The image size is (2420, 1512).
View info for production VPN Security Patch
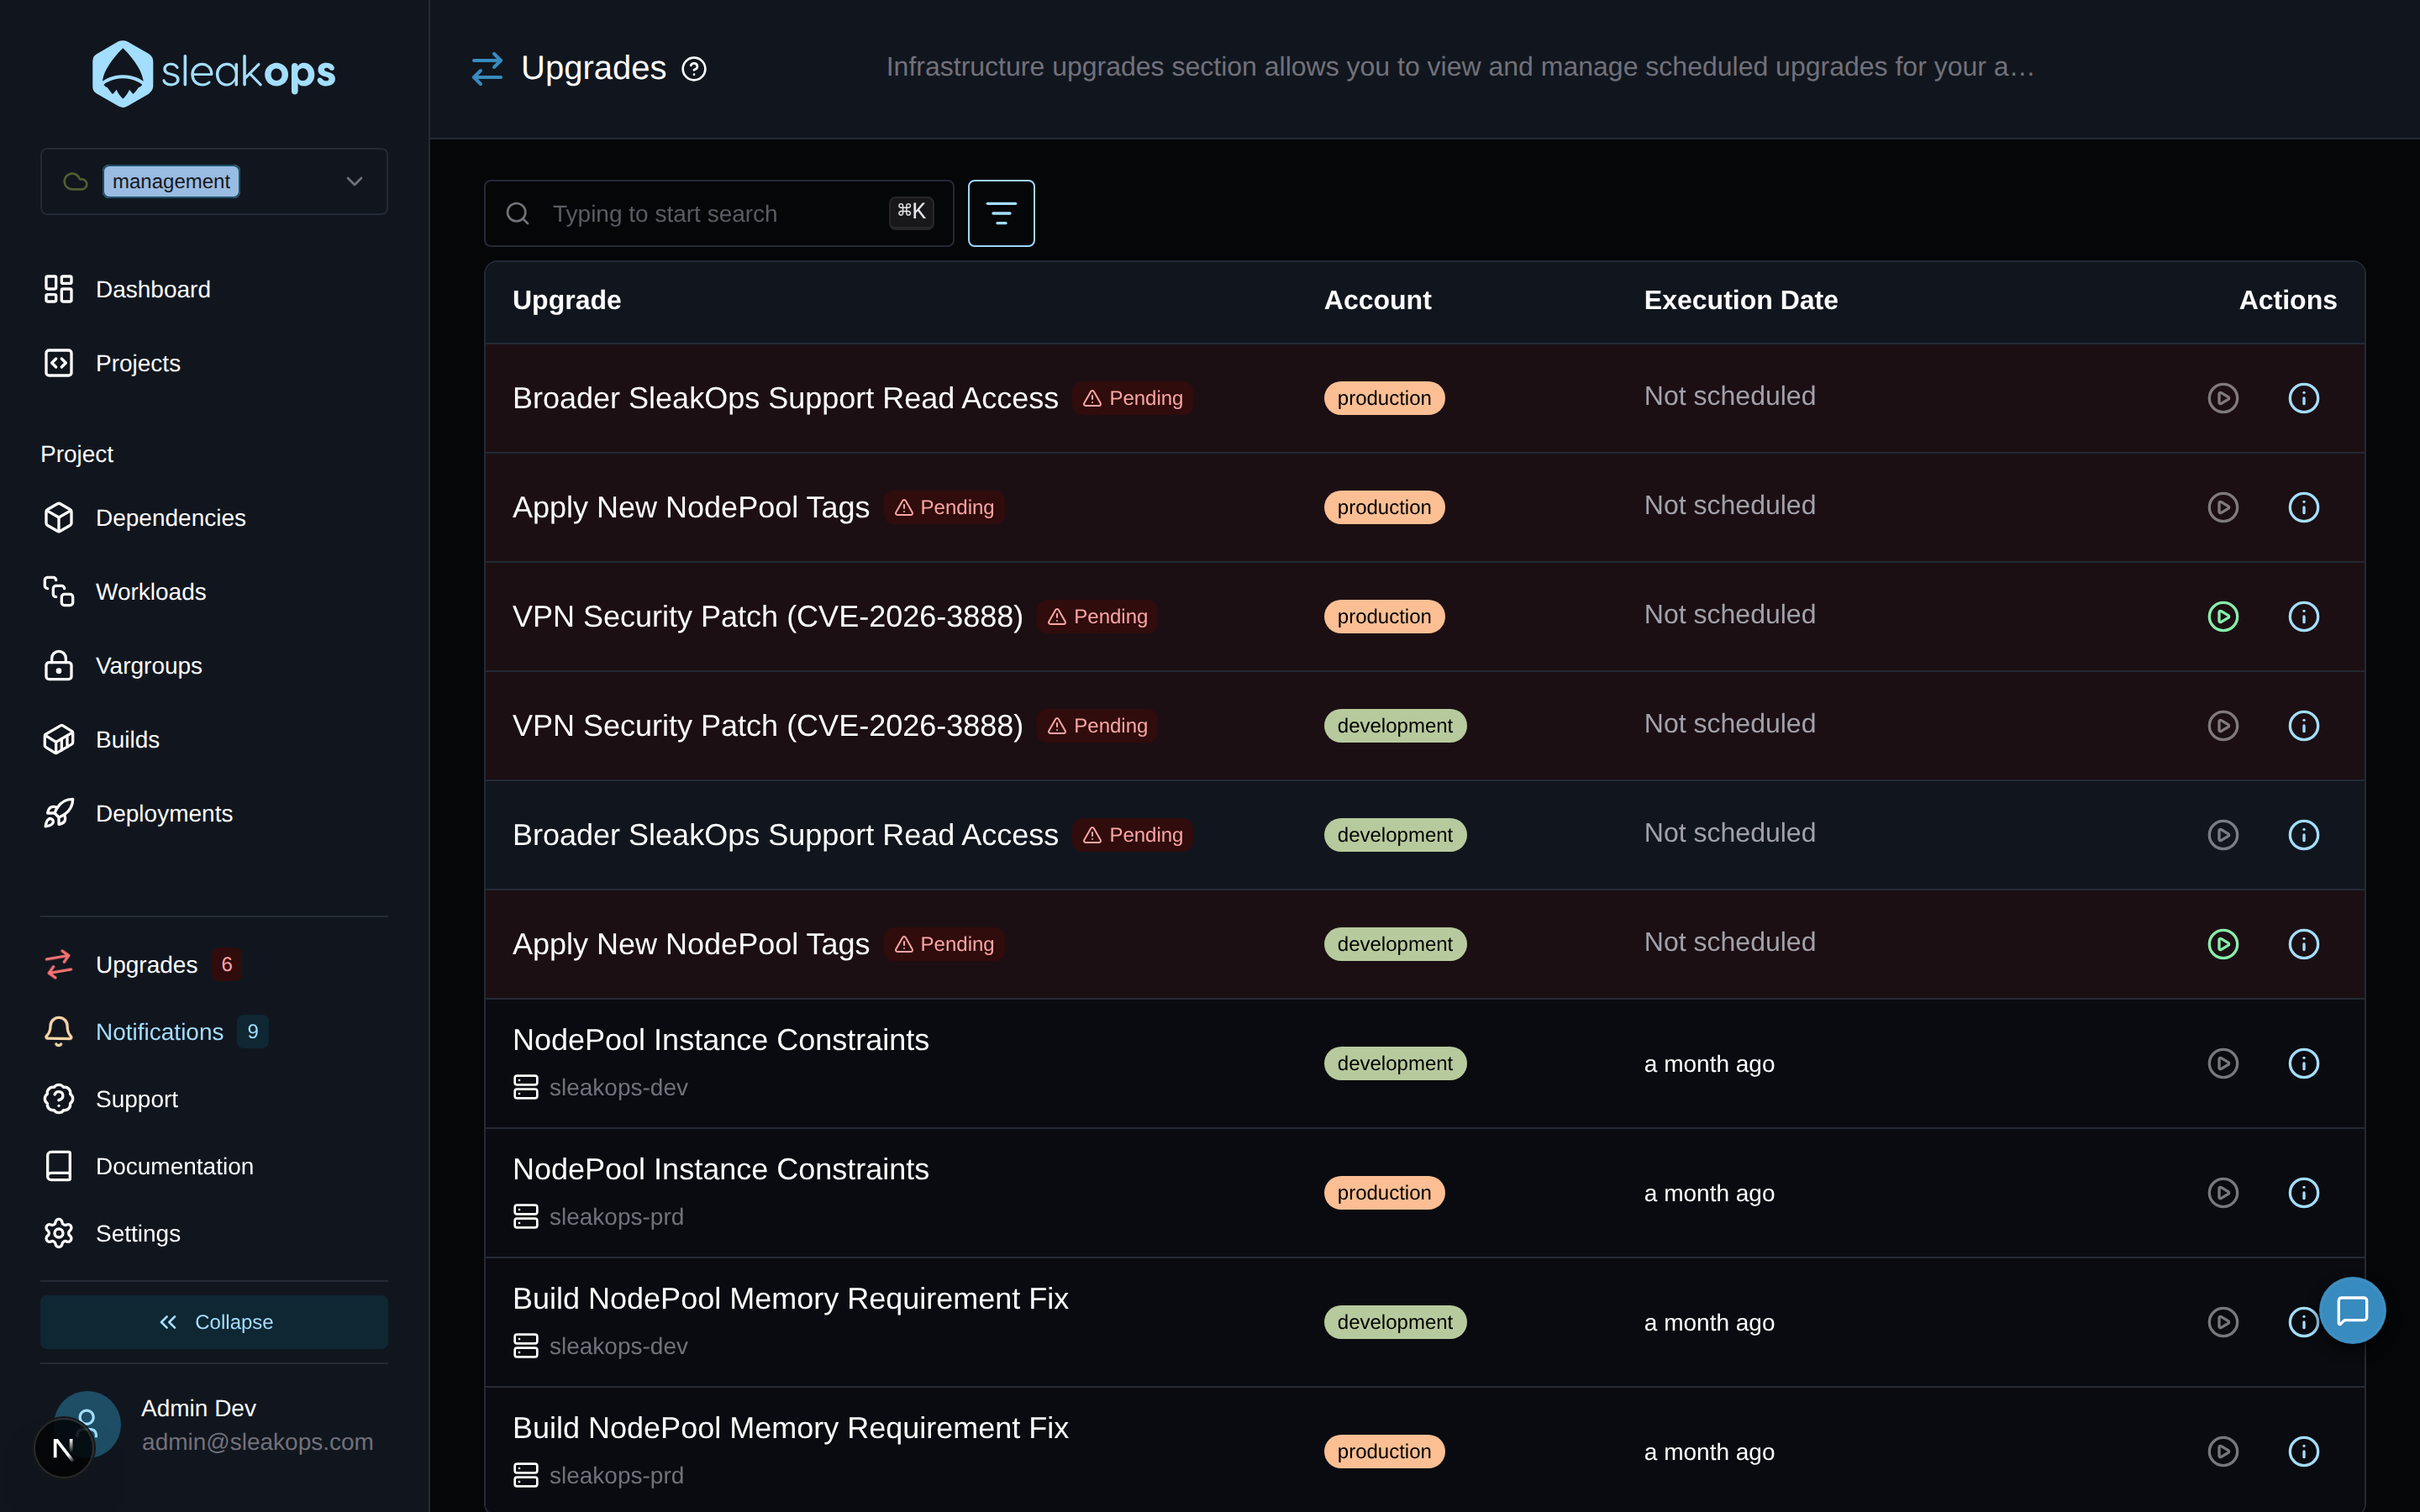[2304, 616]
